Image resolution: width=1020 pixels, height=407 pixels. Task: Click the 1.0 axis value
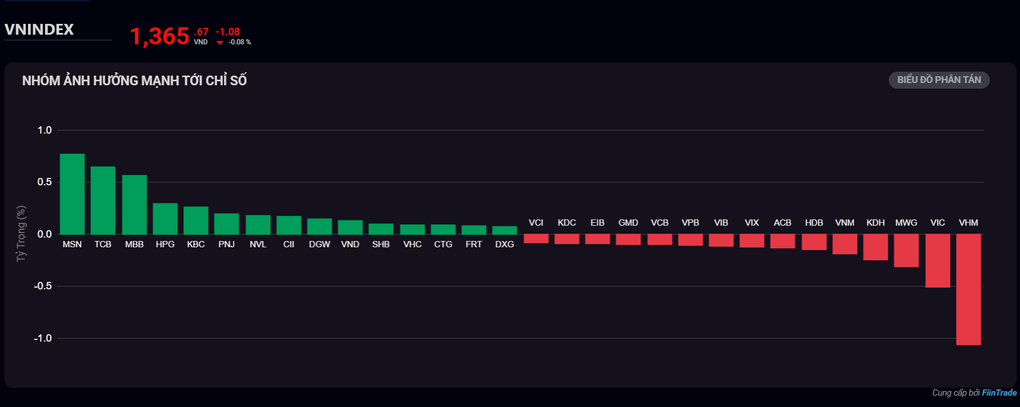(45, 130)
